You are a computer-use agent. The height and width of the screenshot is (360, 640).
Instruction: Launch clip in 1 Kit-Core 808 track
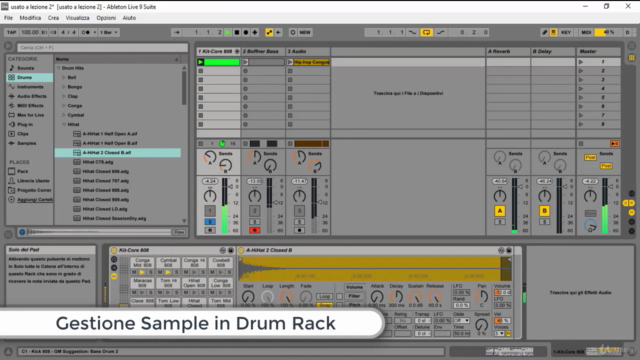click(x=200, y=62)
